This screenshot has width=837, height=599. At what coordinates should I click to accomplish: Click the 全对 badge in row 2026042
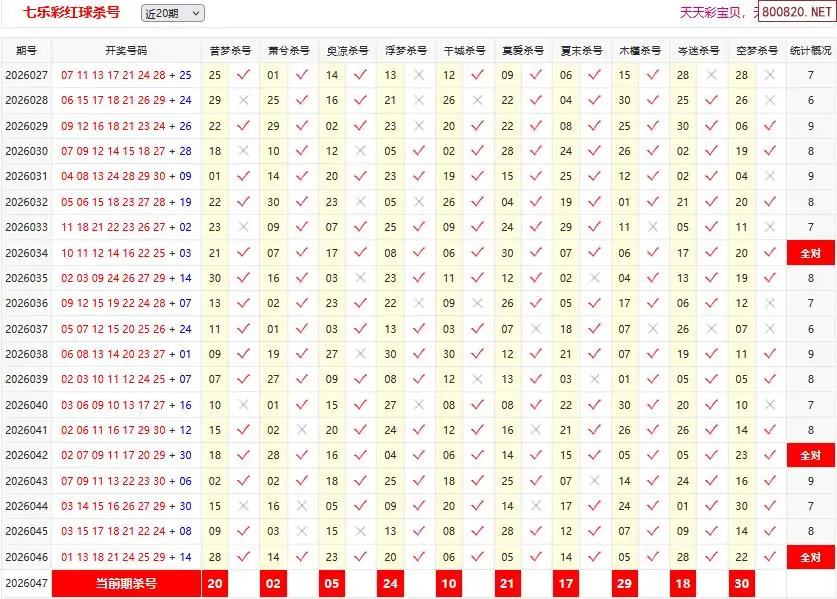[810, 456]
